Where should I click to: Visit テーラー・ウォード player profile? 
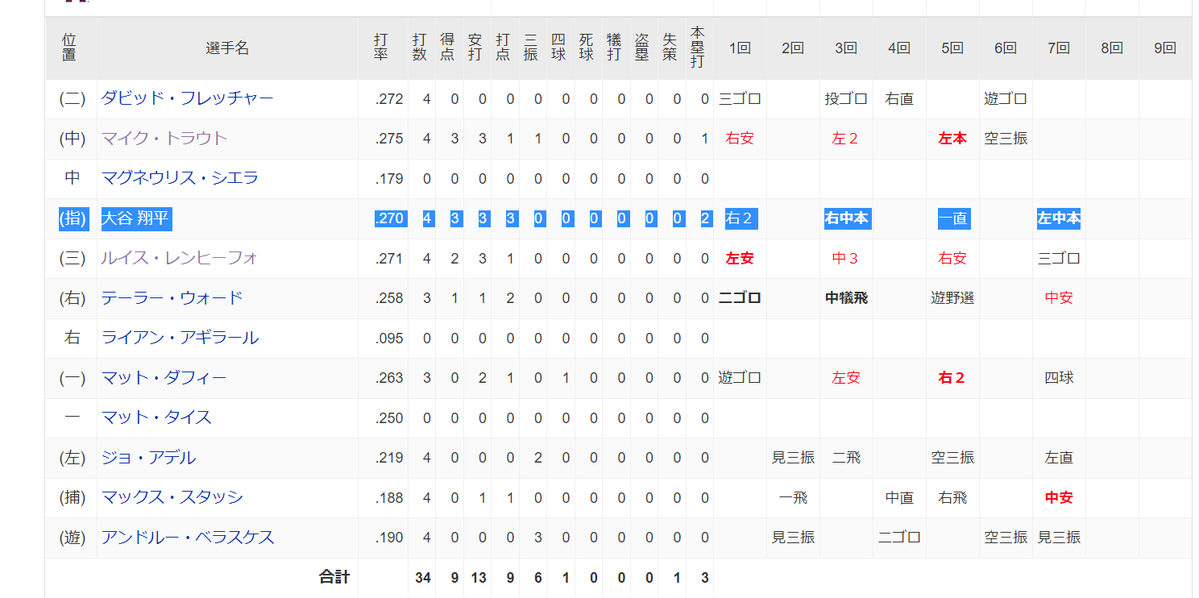pos(172,298)
